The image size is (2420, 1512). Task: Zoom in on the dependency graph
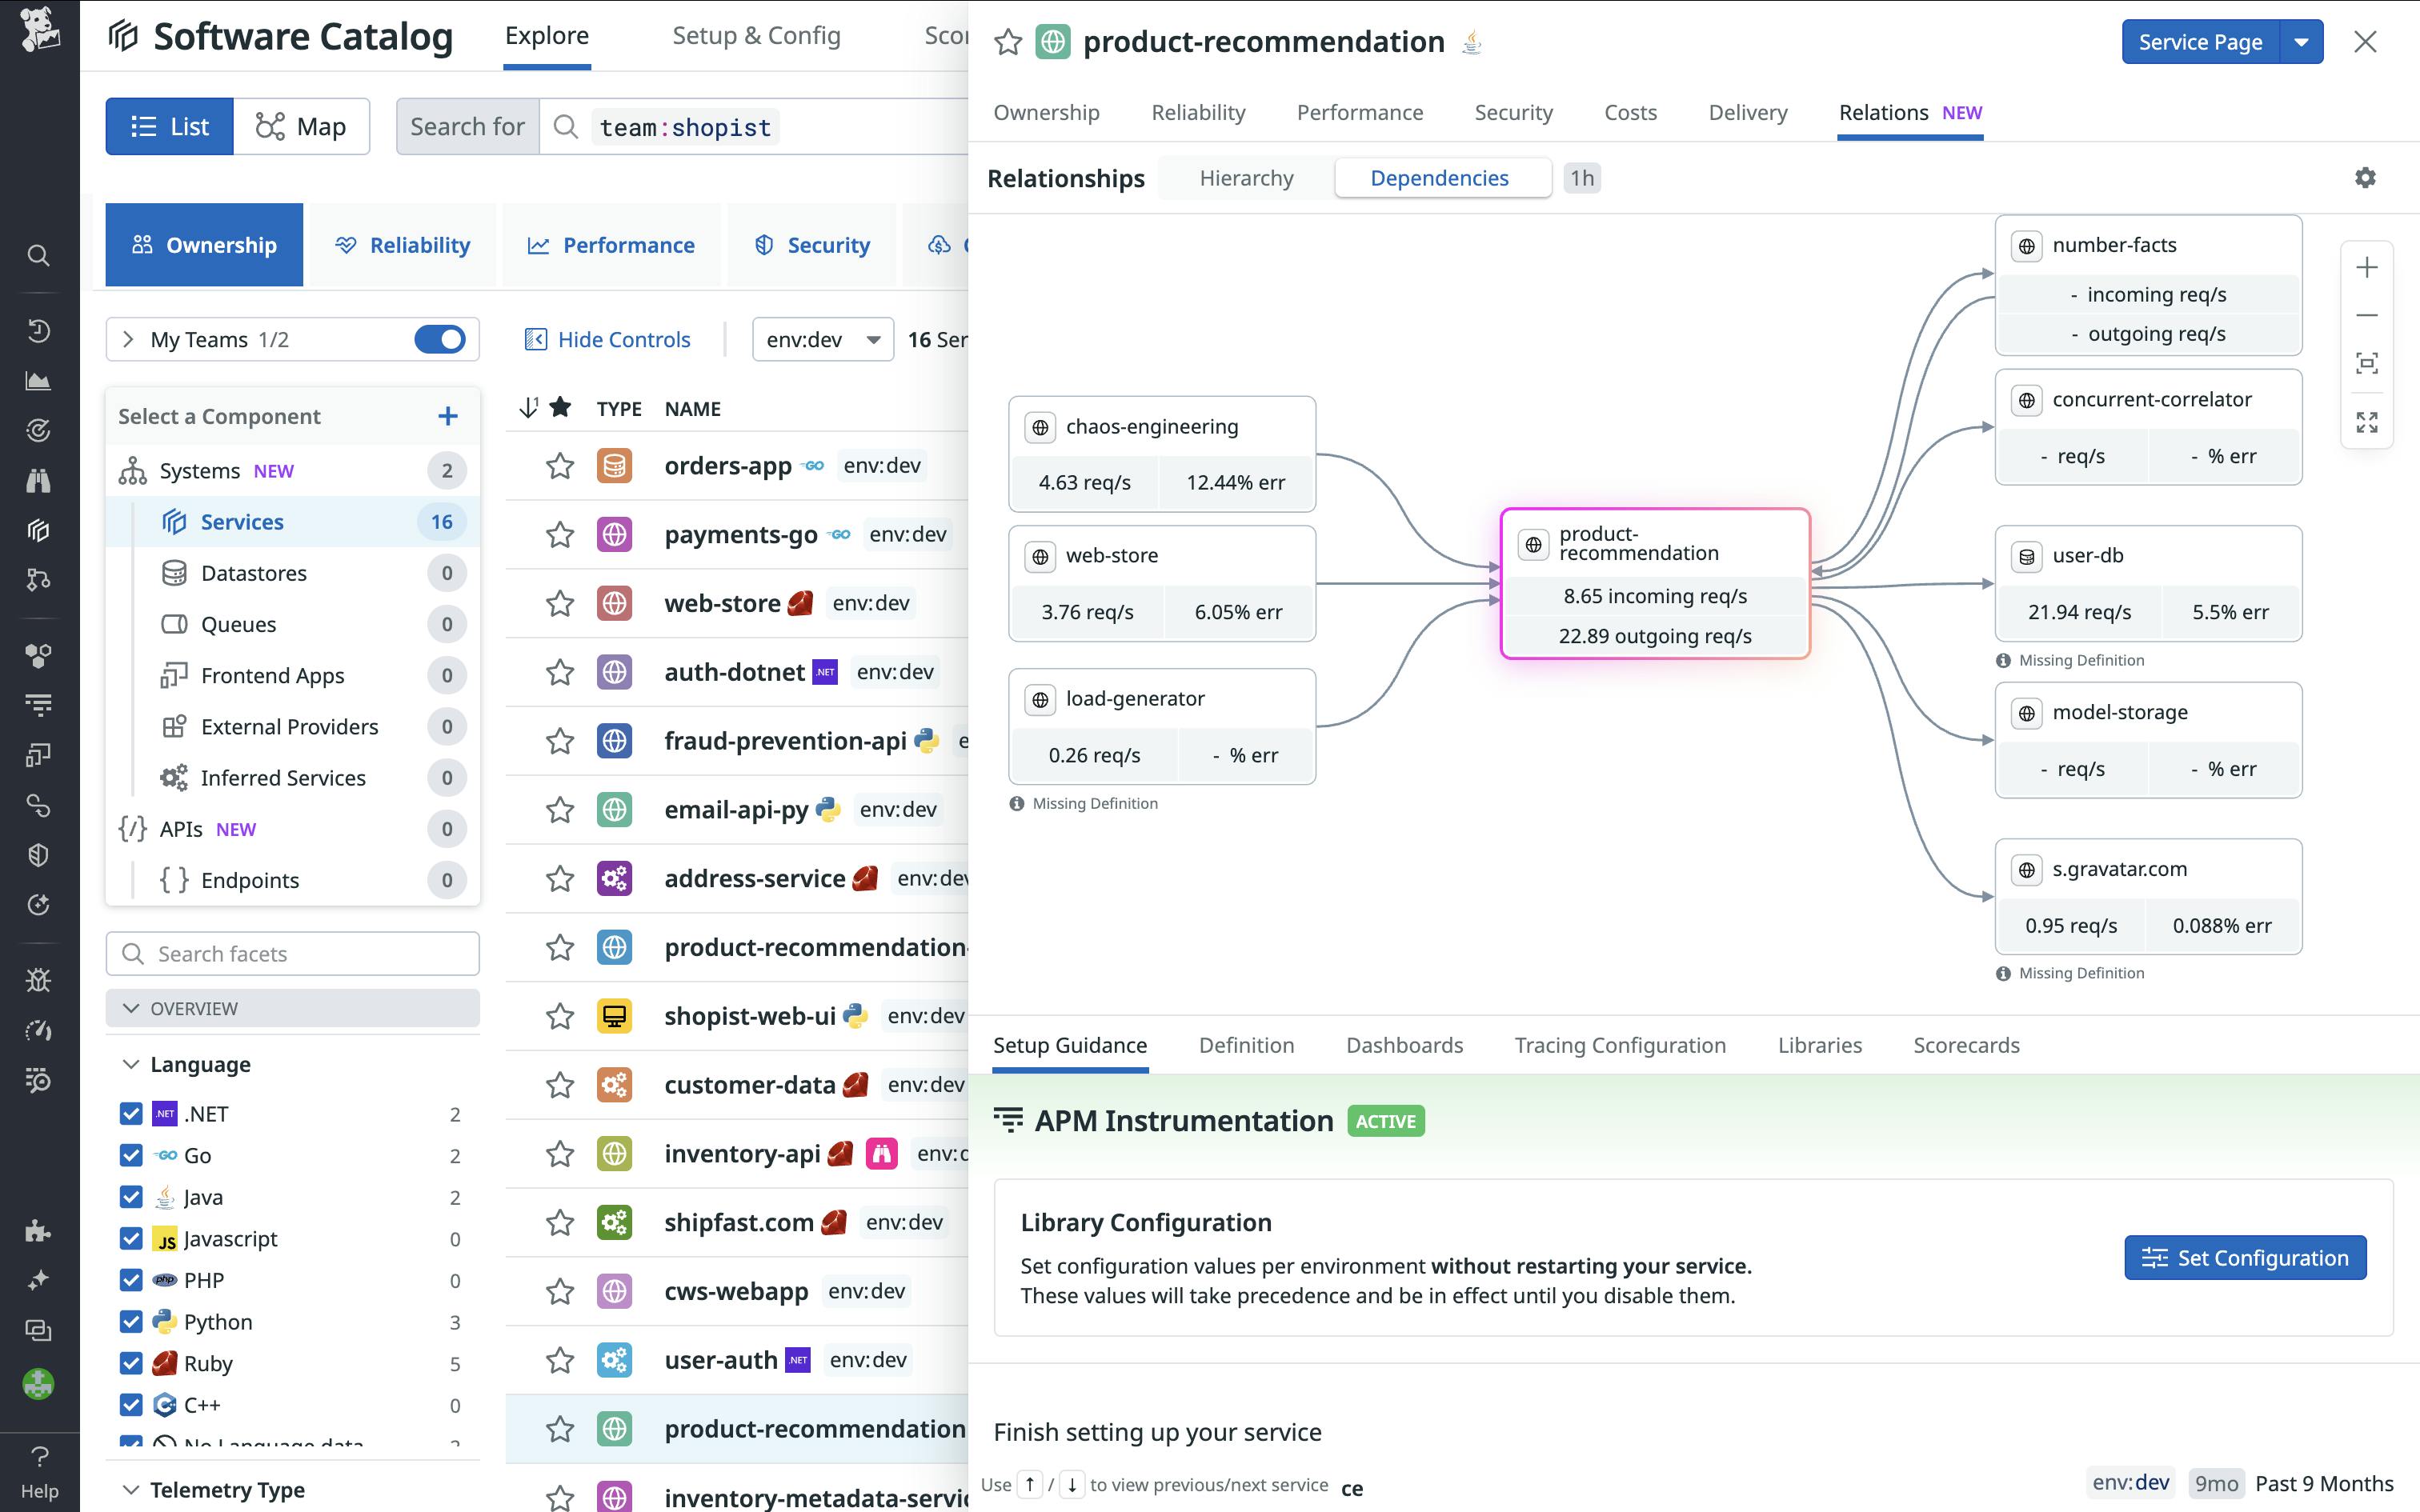click(2368, 266)
